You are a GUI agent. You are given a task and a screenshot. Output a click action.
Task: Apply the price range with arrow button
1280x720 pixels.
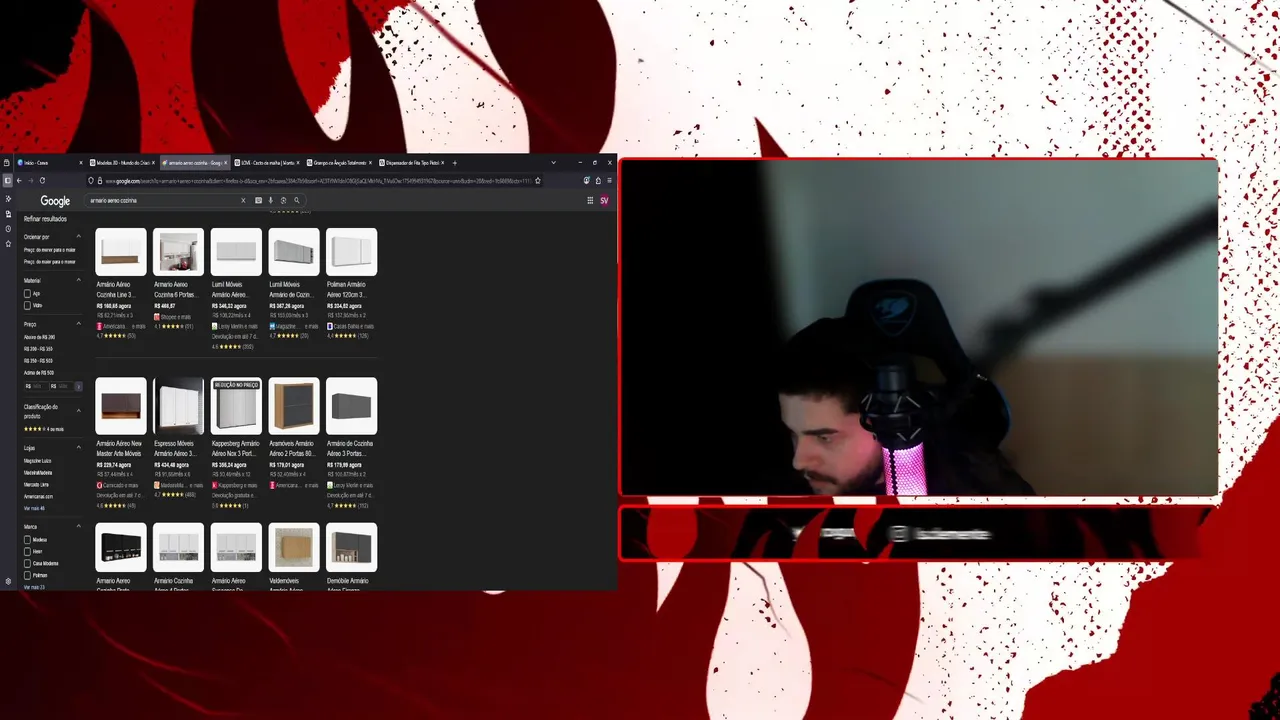click(78, 386)
